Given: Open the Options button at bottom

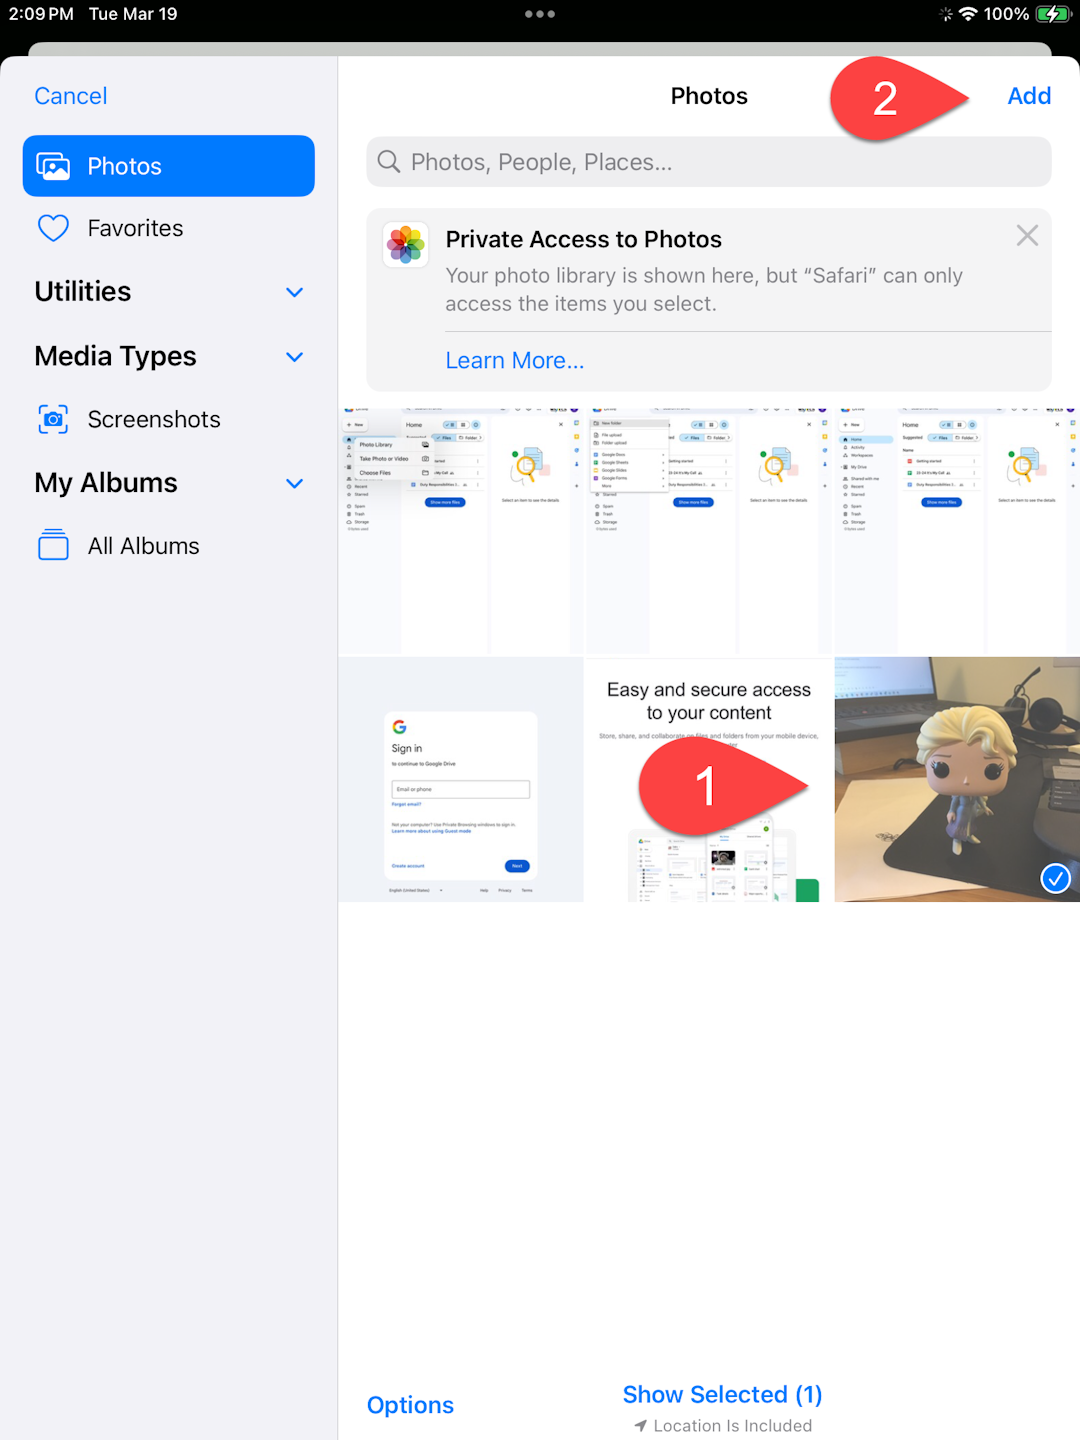Looking at the screenshot, I should tap(410, 1405).
